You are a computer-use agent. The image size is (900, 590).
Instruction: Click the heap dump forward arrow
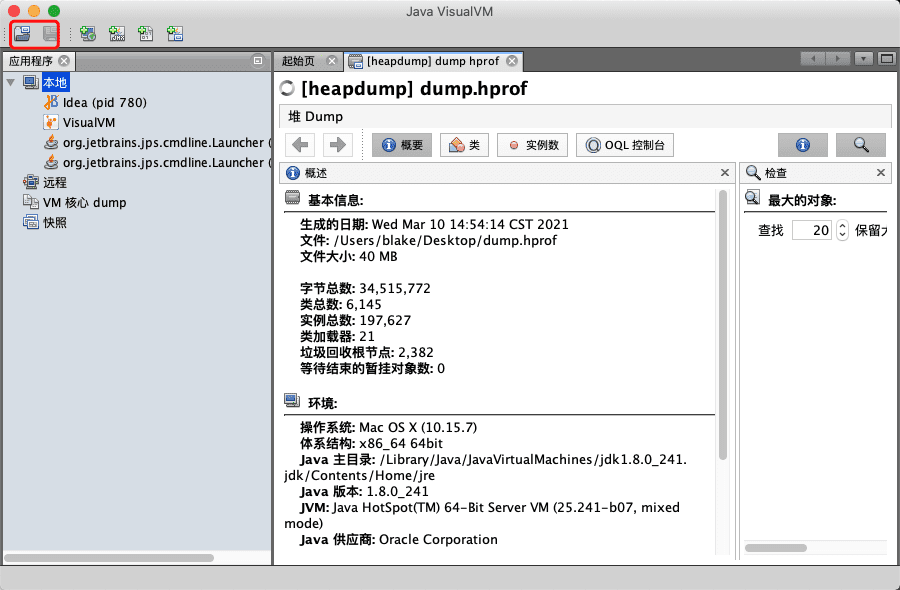(338, 145)
